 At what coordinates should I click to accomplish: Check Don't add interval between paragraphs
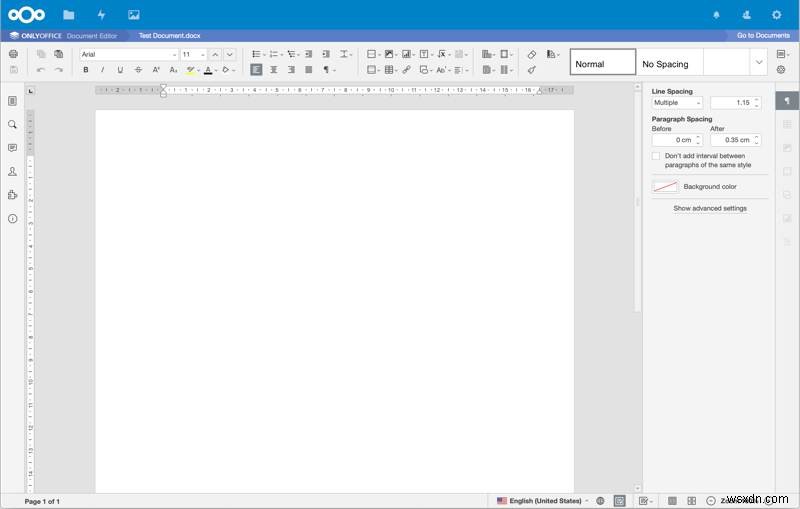pos(656,156)
